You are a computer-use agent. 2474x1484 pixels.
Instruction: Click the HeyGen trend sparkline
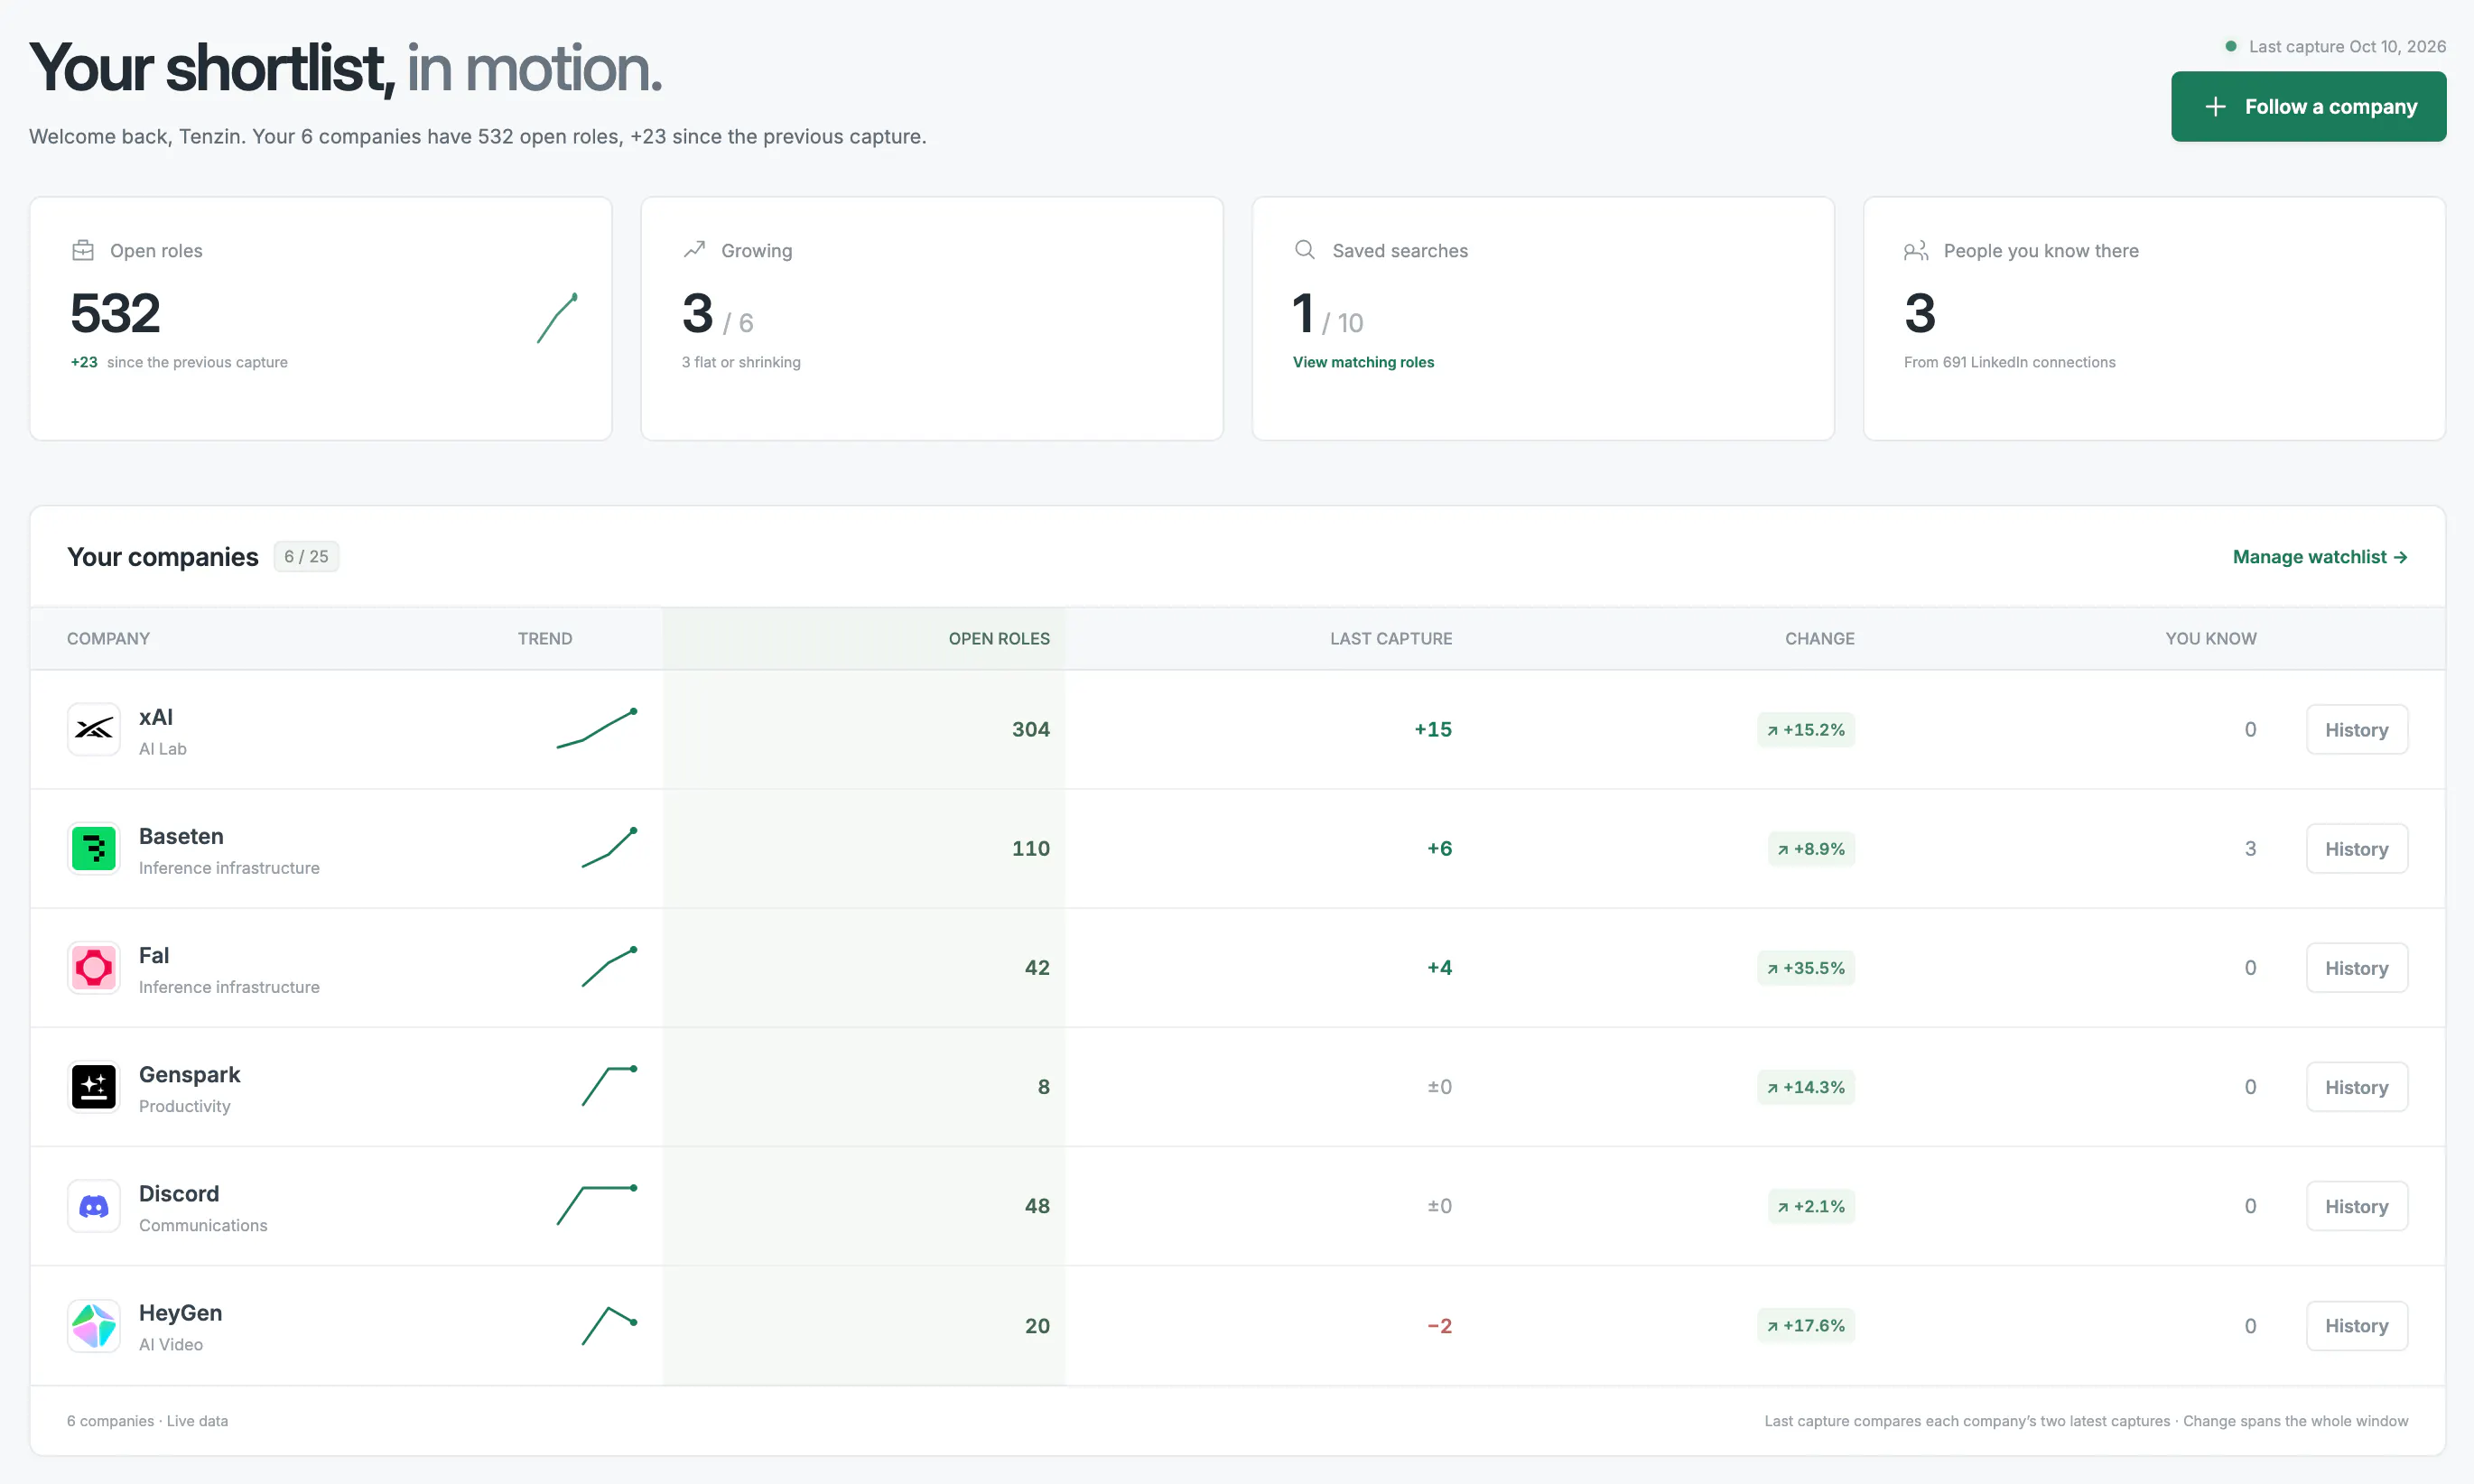click(x=609, y=1325)
